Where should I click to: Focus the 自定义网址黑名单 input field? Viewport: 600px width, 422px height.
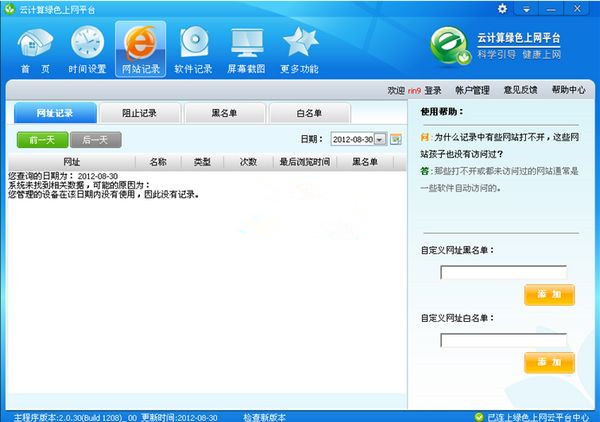coord(503,272)
